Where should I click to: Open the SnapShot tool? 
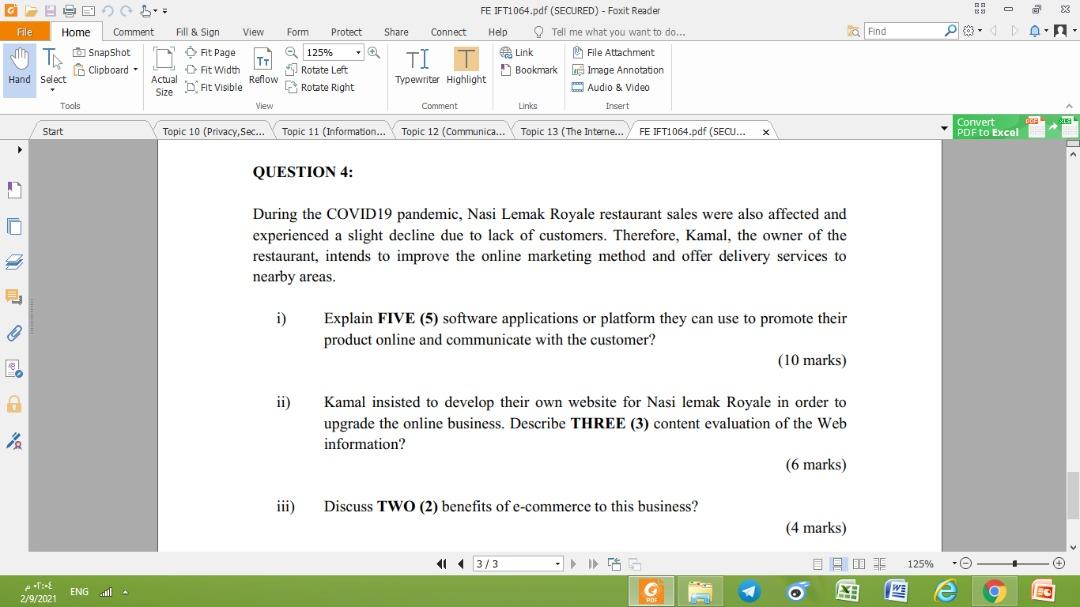102,52
